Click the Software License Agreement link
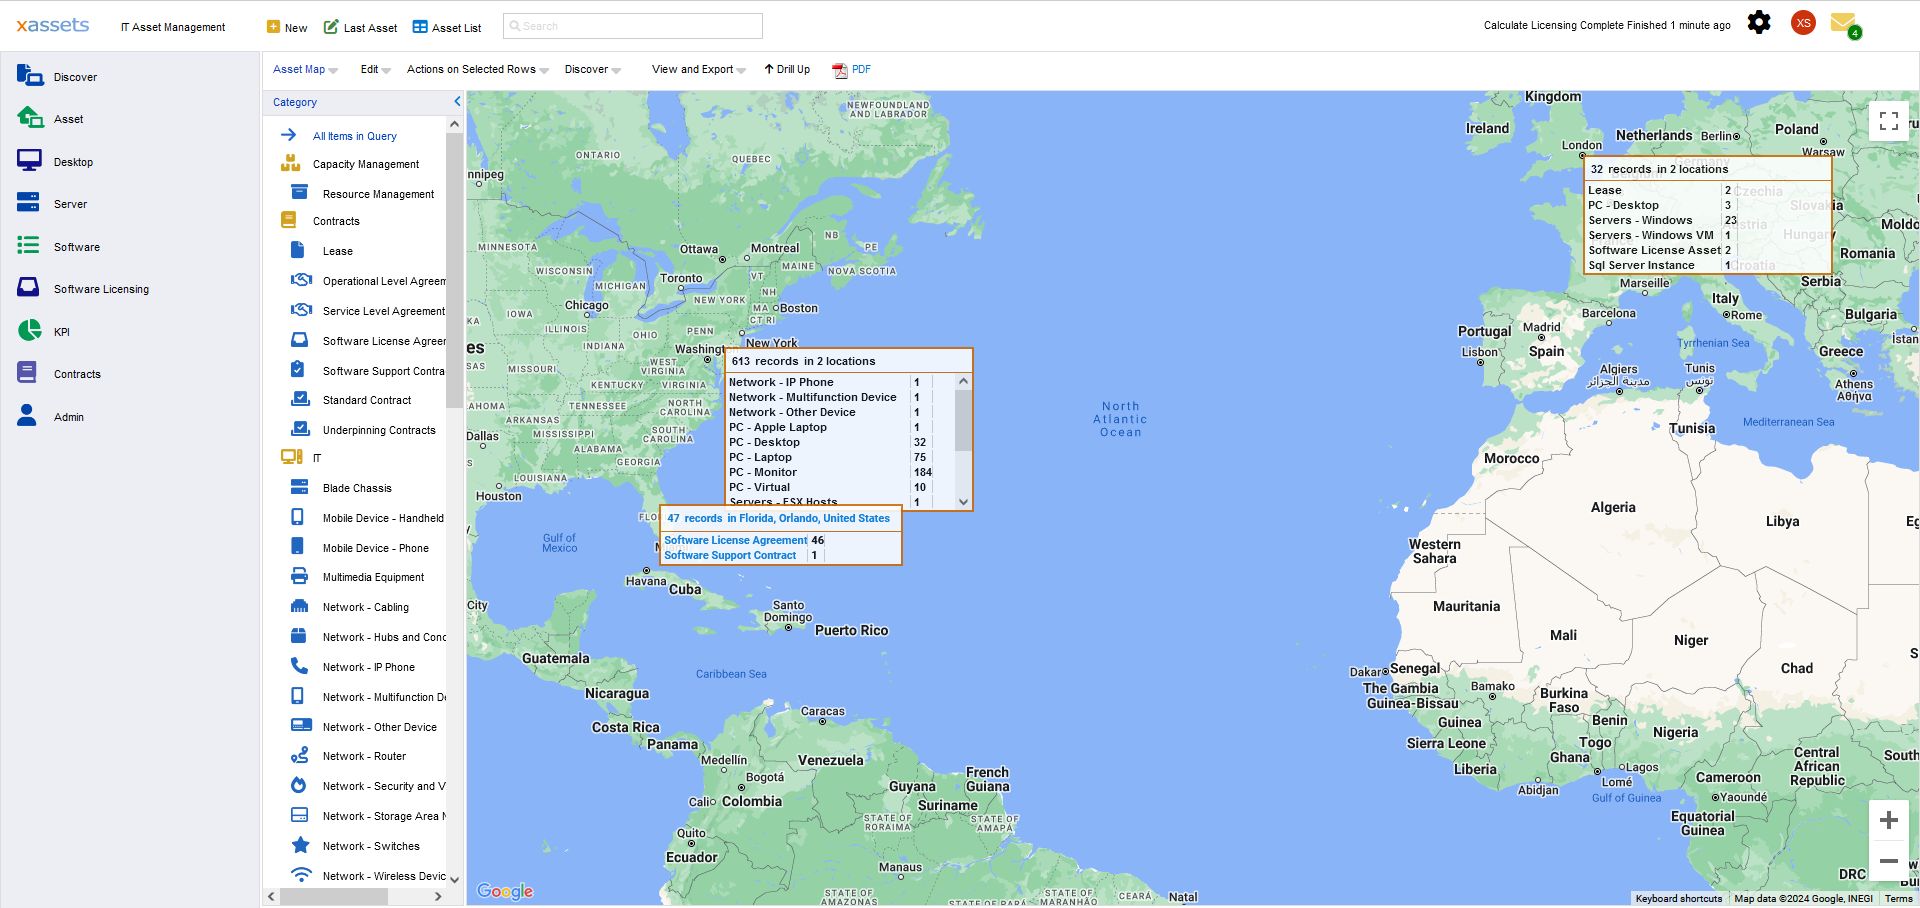The width and height of the screenshot is (1920, 908). pos(735,540)
